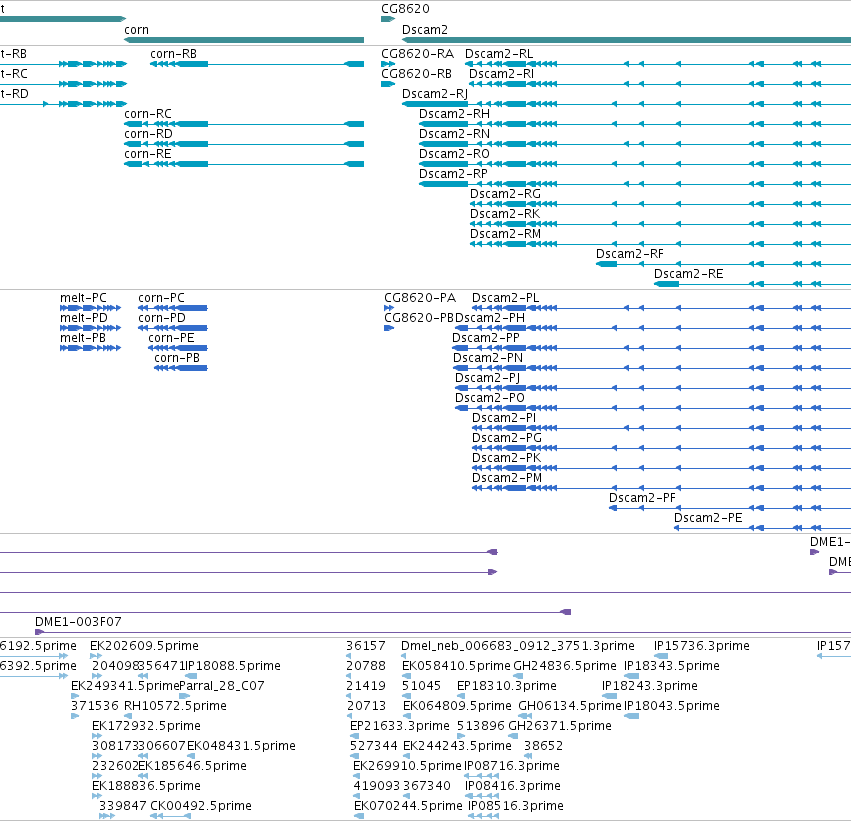Screen dimensions: 851x821
Task: Click Dscam2-PE protein feature
Action: (708, 519)
